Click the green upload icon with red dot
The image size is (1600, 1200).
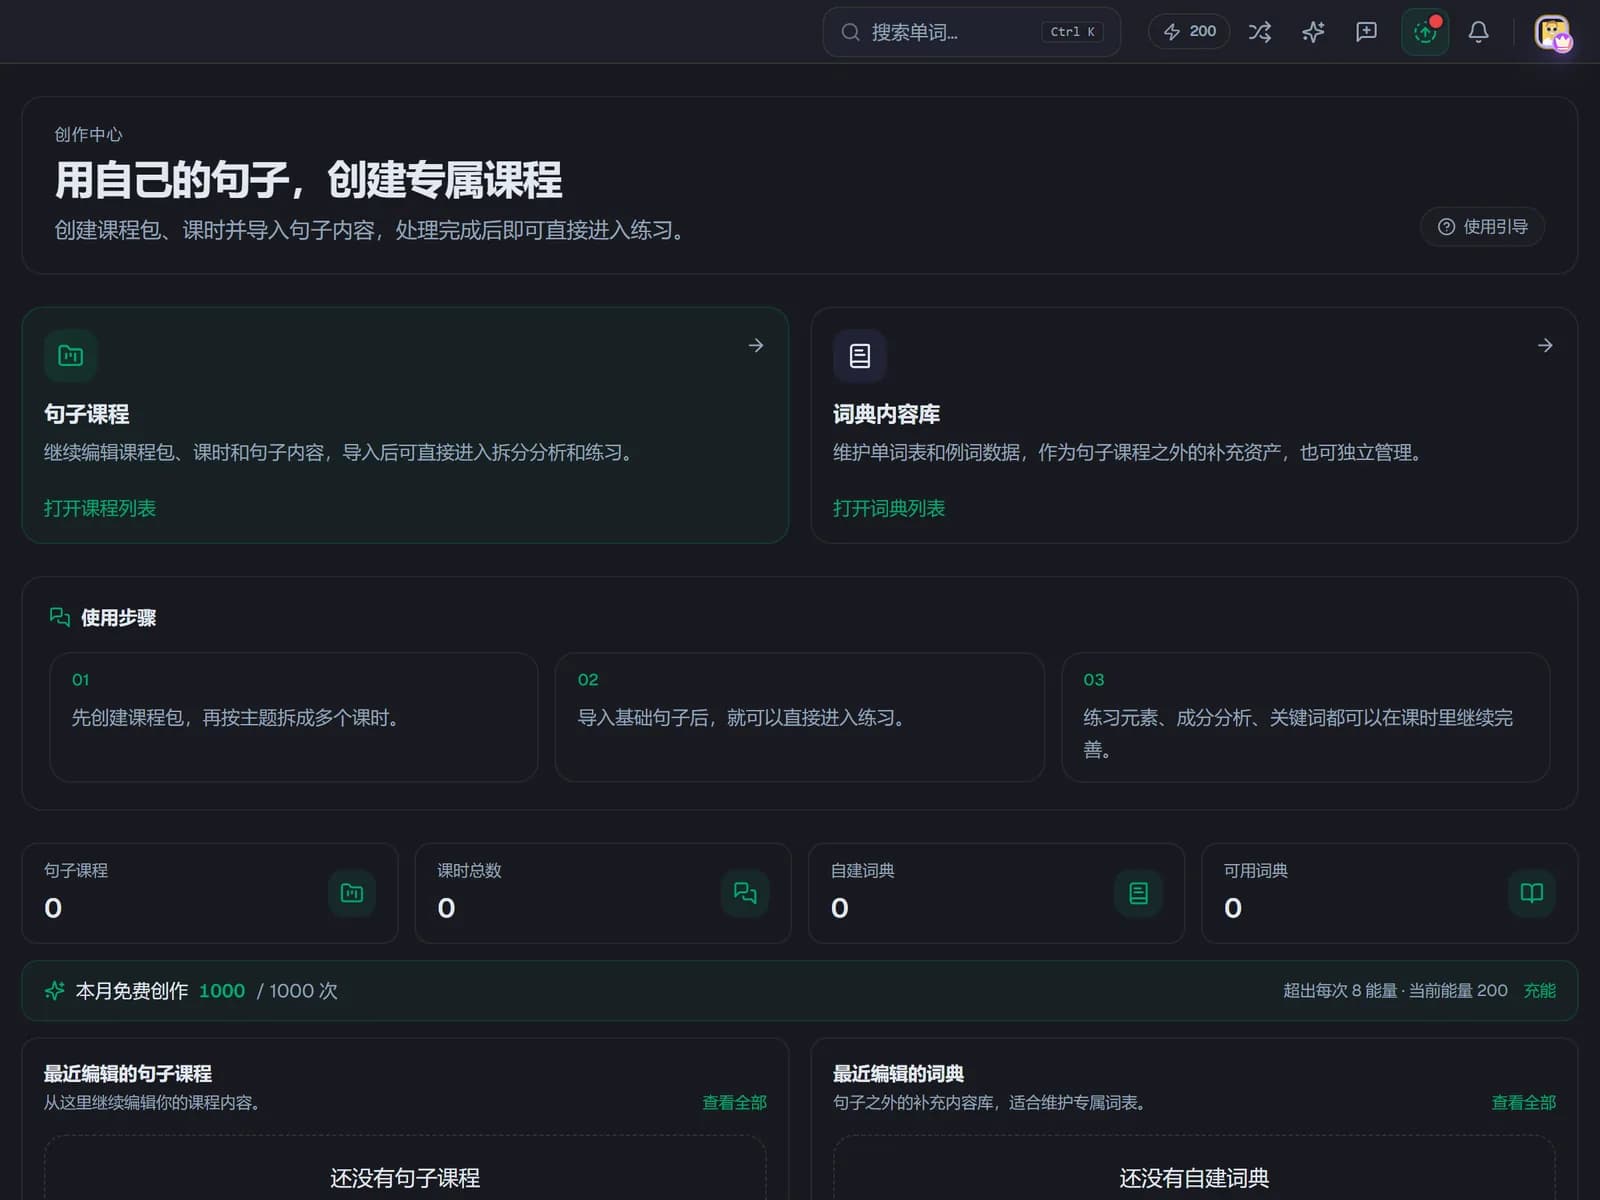tap(1425, 32)
